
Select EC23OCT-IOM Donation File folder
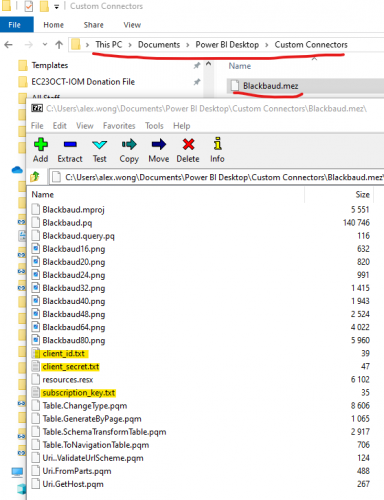click(83, 82)
